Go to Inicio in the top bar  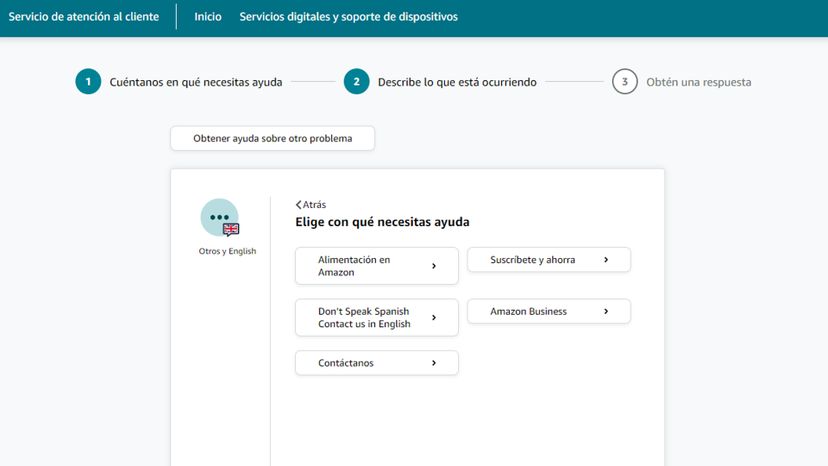click(208, 16)
